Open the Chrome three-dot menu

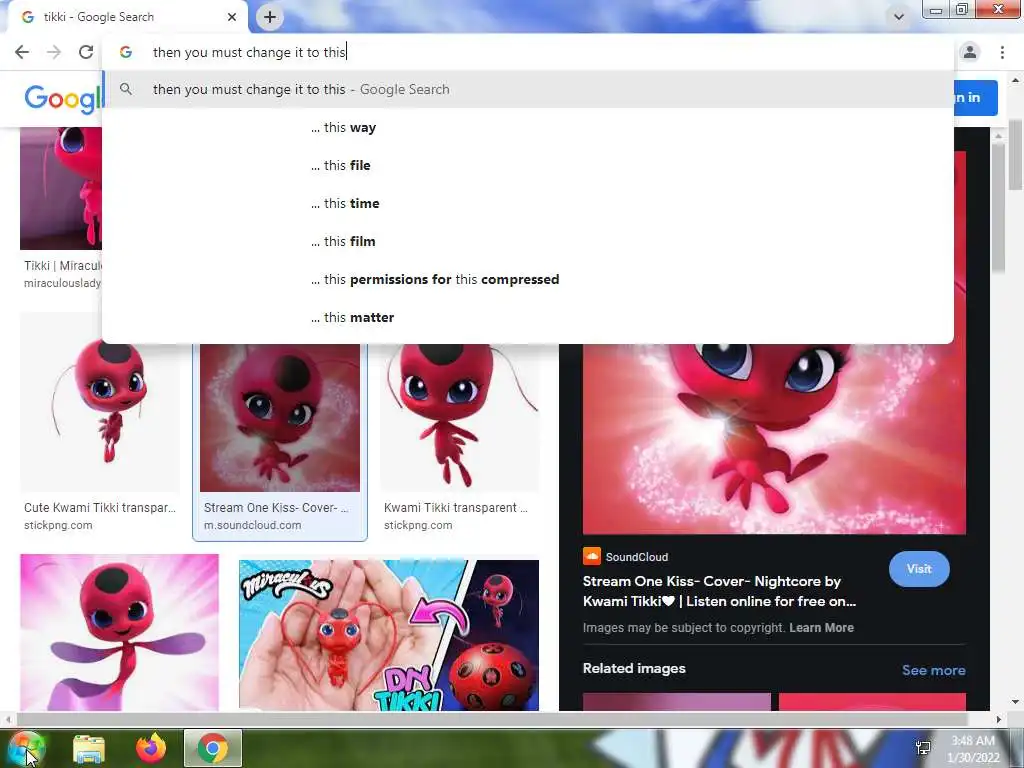point(1002,52)
